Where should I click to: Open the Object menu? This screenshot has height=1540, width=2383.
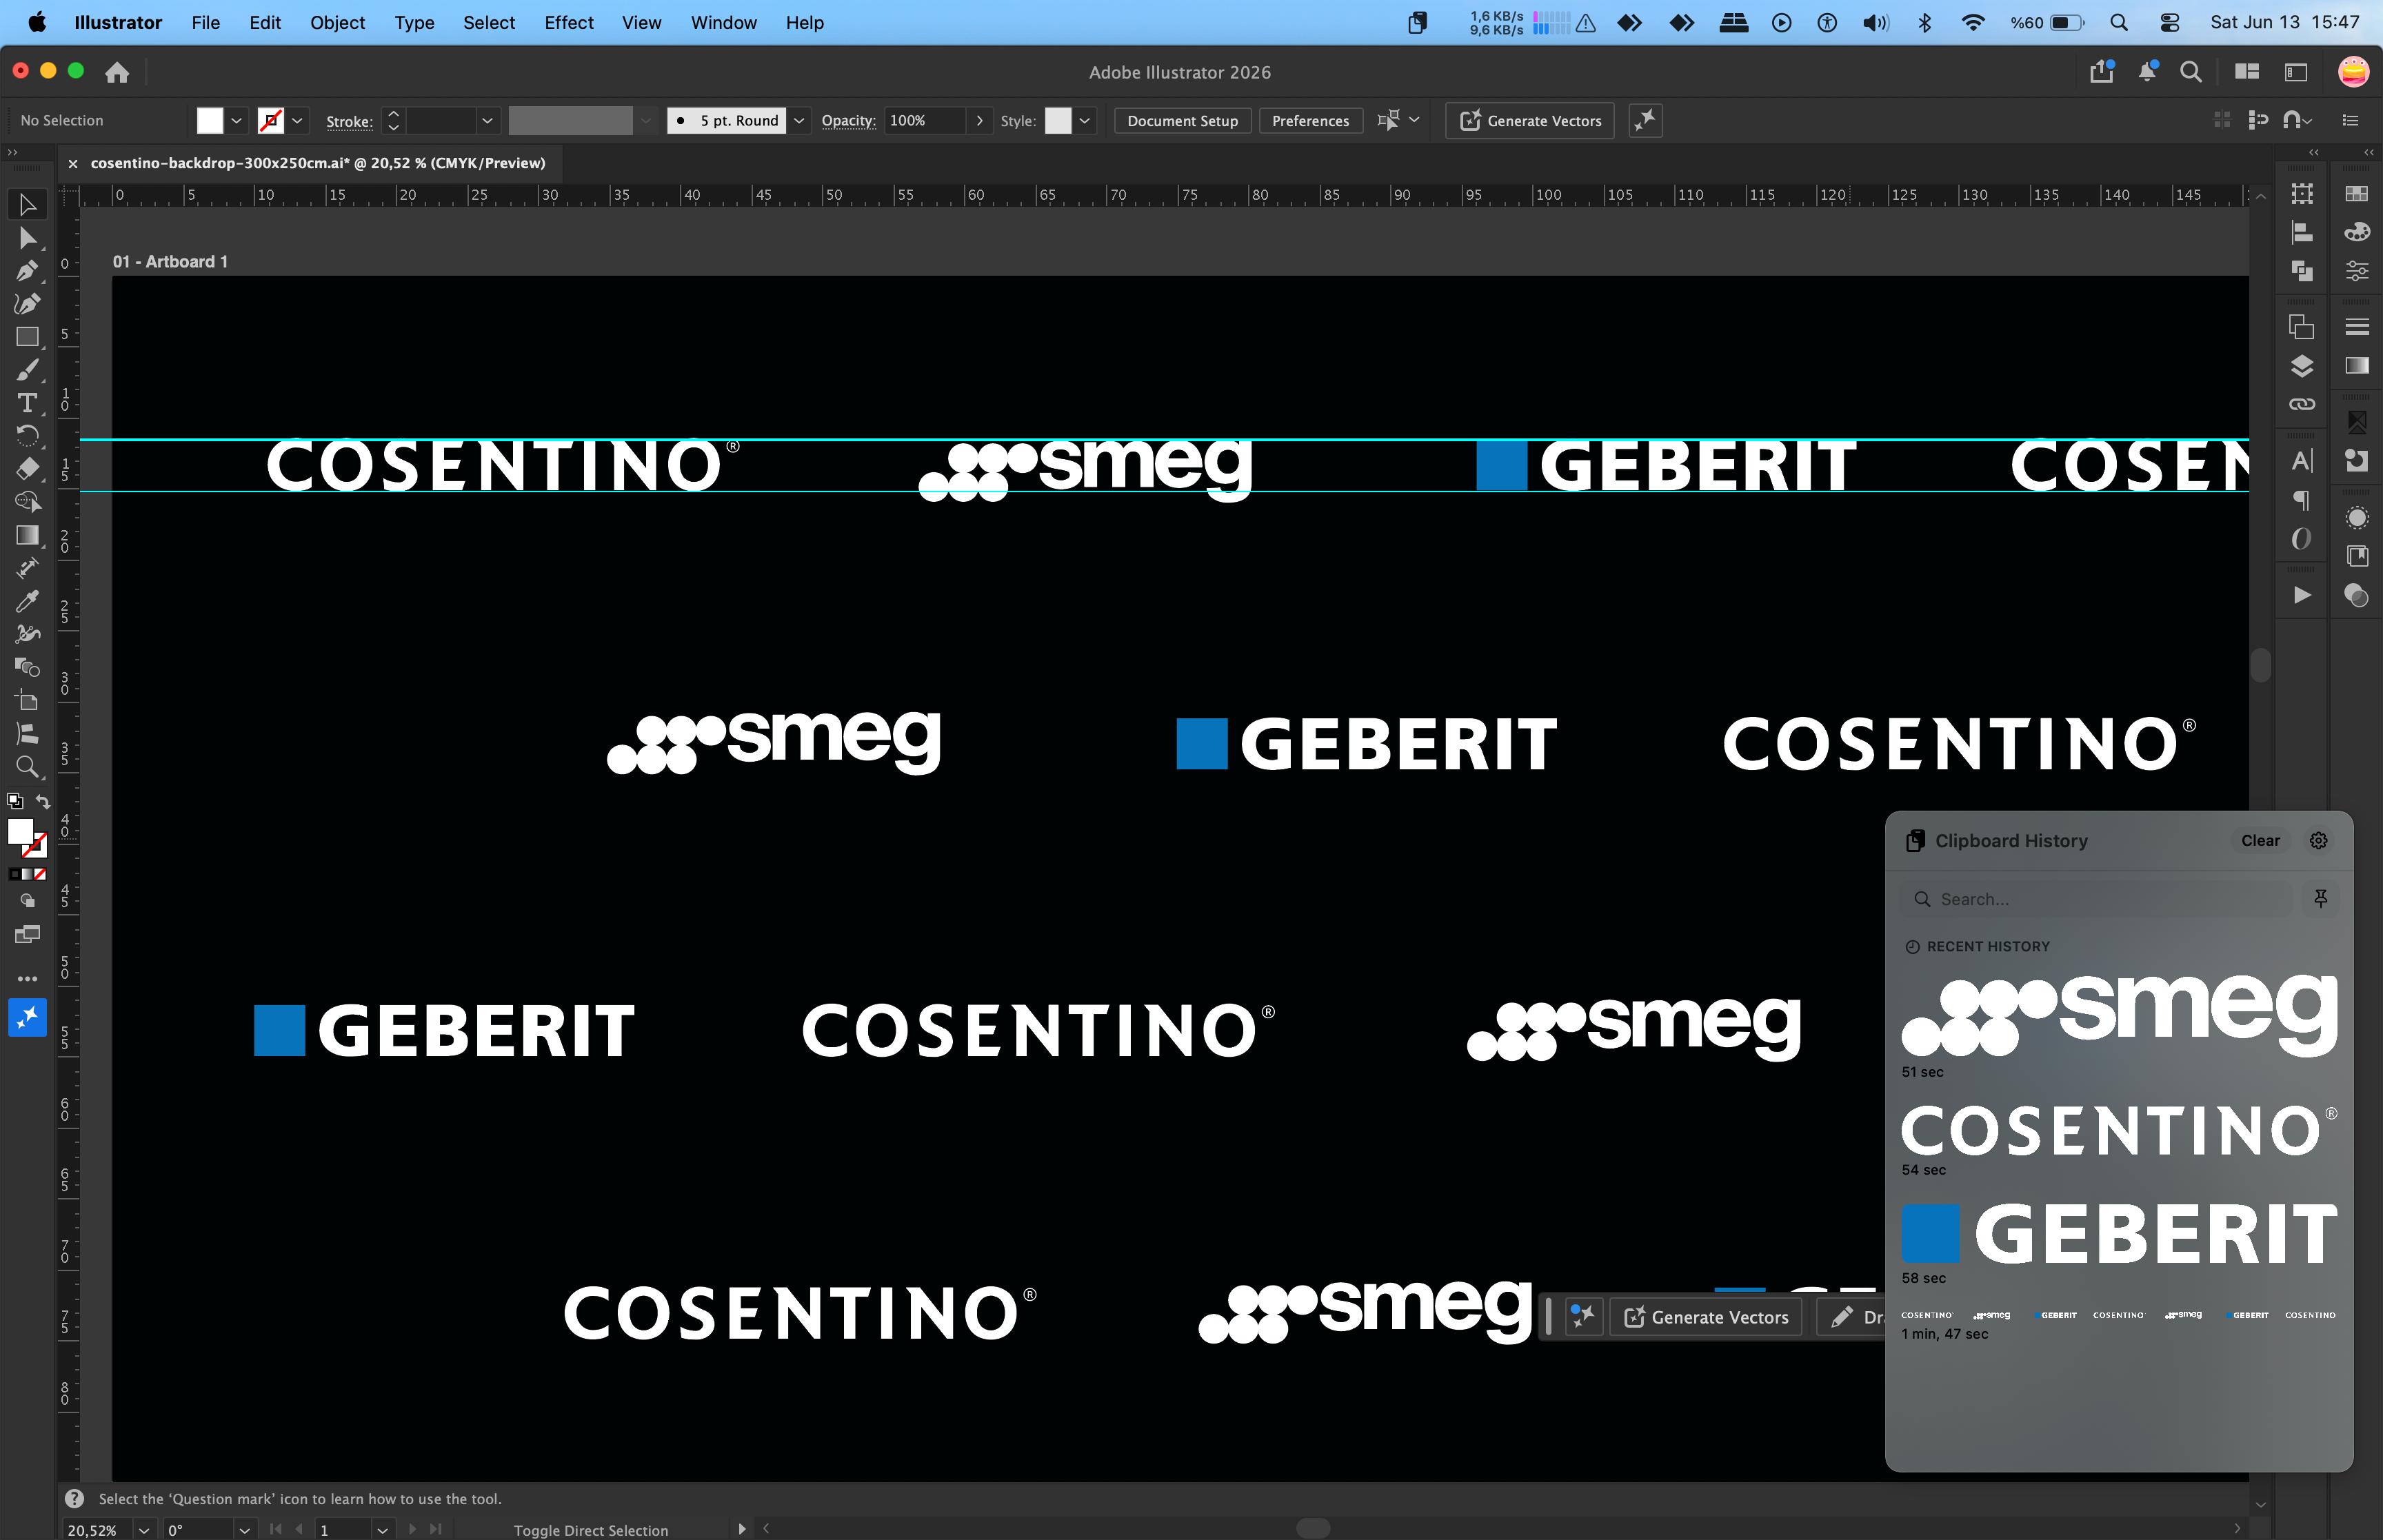pyautogui.click(x=337, y=22)
